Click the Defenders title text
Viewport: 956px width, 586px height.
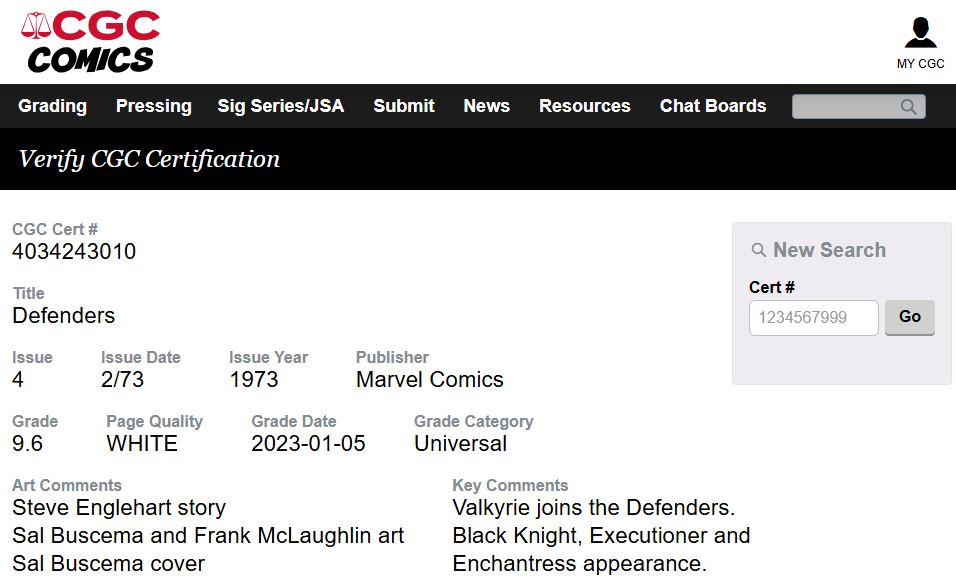64,316
